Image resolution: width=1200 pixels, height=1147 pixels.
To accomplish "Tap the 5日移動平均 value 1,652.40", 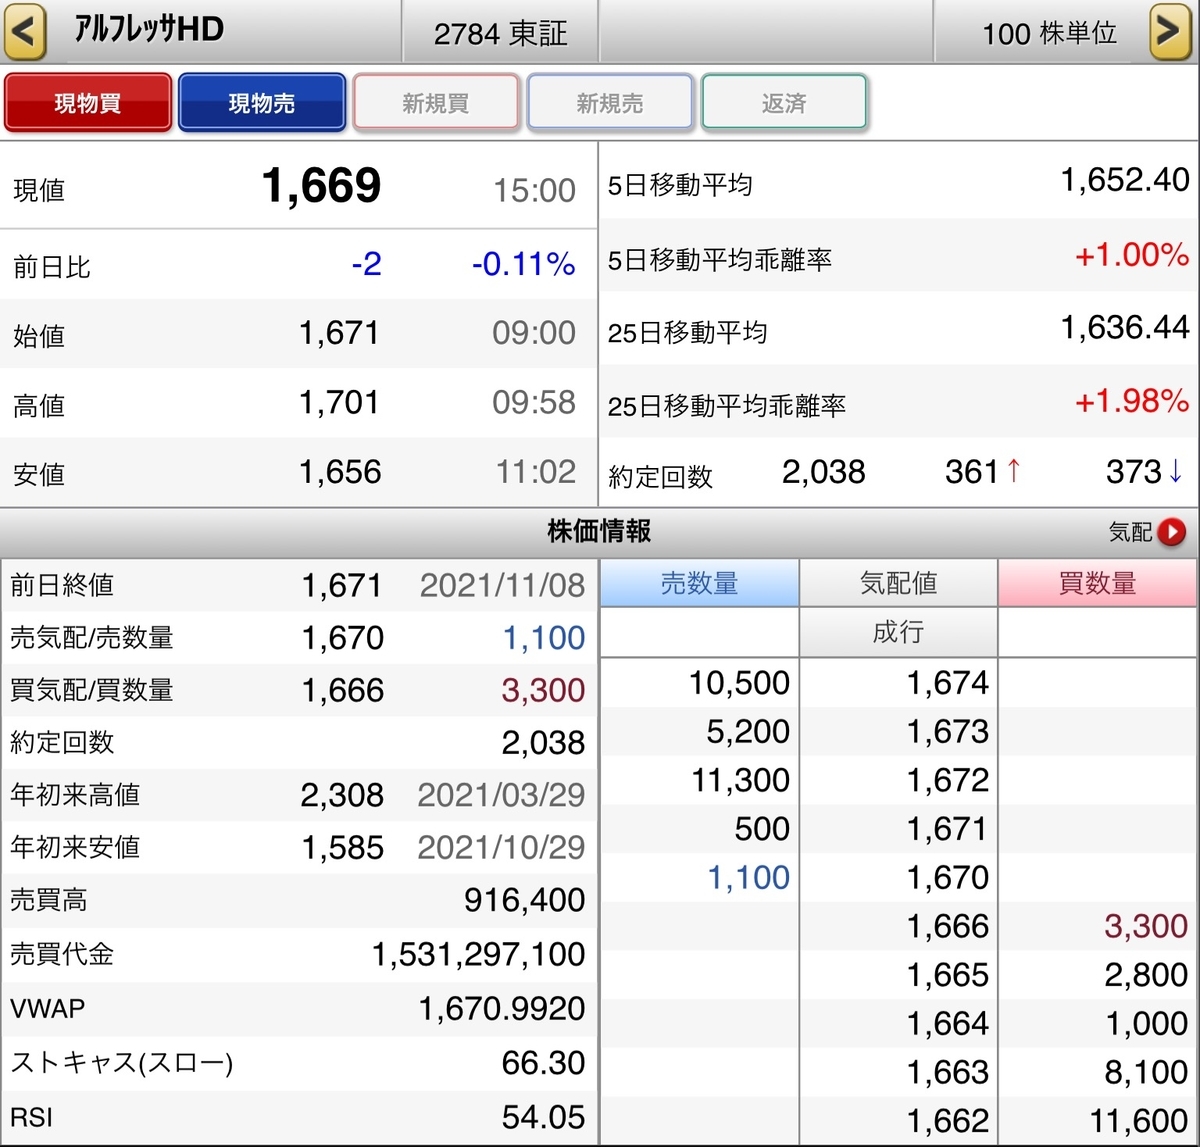I will coord(1125,180).
